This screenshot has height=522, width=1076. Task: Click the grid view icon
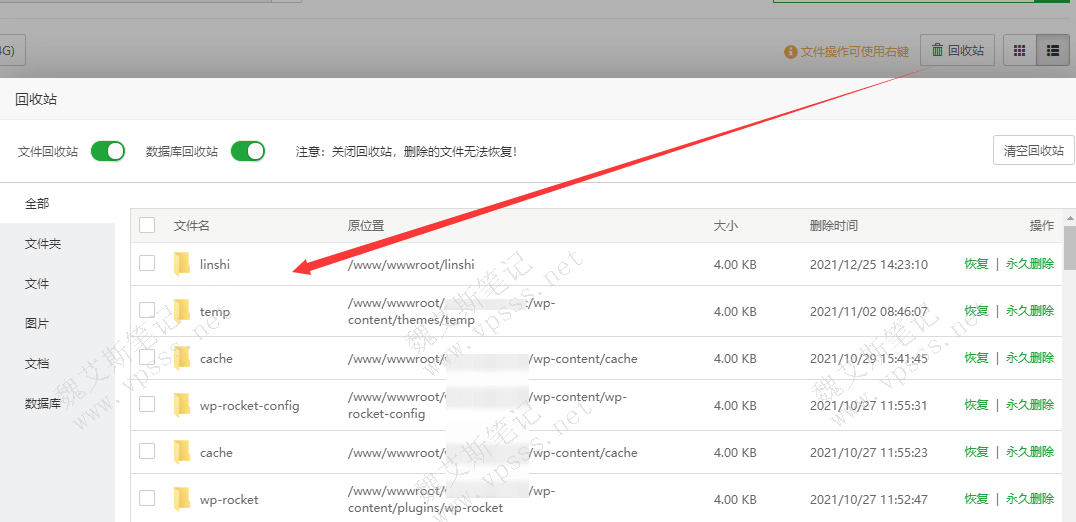point(1019,51)
